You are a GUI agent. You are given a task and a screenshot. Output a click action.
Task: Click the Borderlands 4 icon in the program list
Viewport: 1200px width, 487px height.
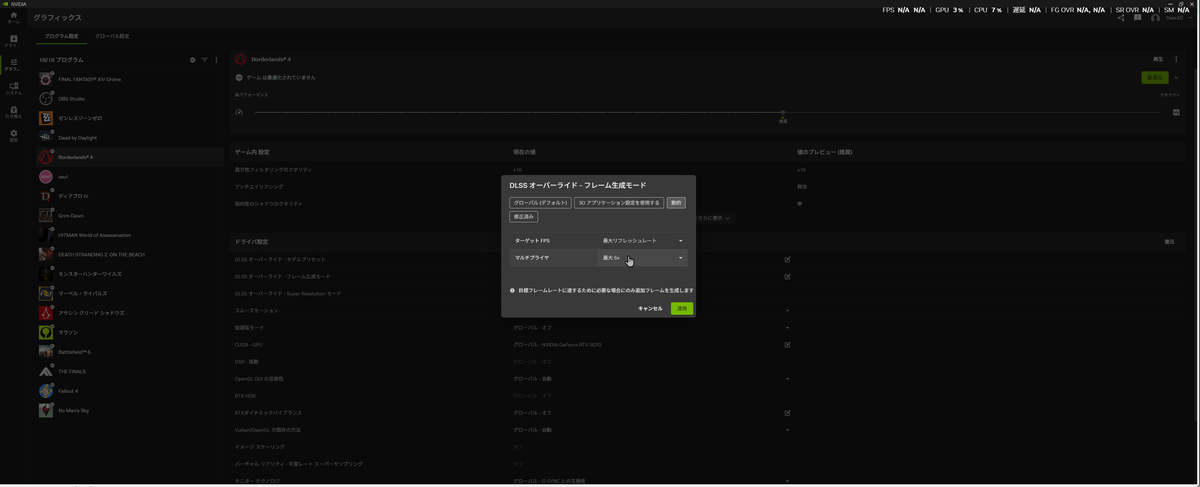(x=45, y=157)
